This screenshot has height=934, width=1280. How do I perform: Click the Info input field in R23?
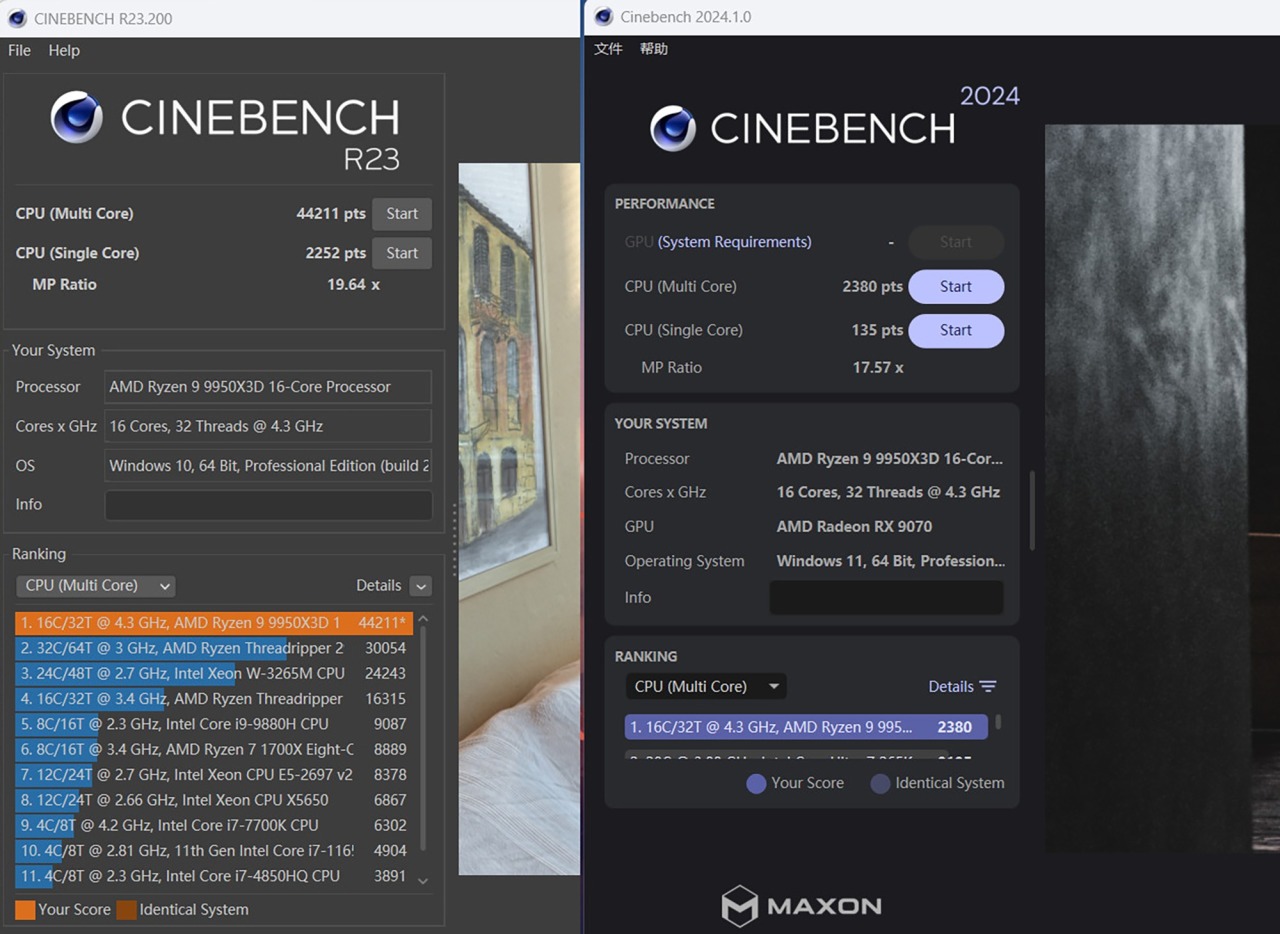pos(268,505)
